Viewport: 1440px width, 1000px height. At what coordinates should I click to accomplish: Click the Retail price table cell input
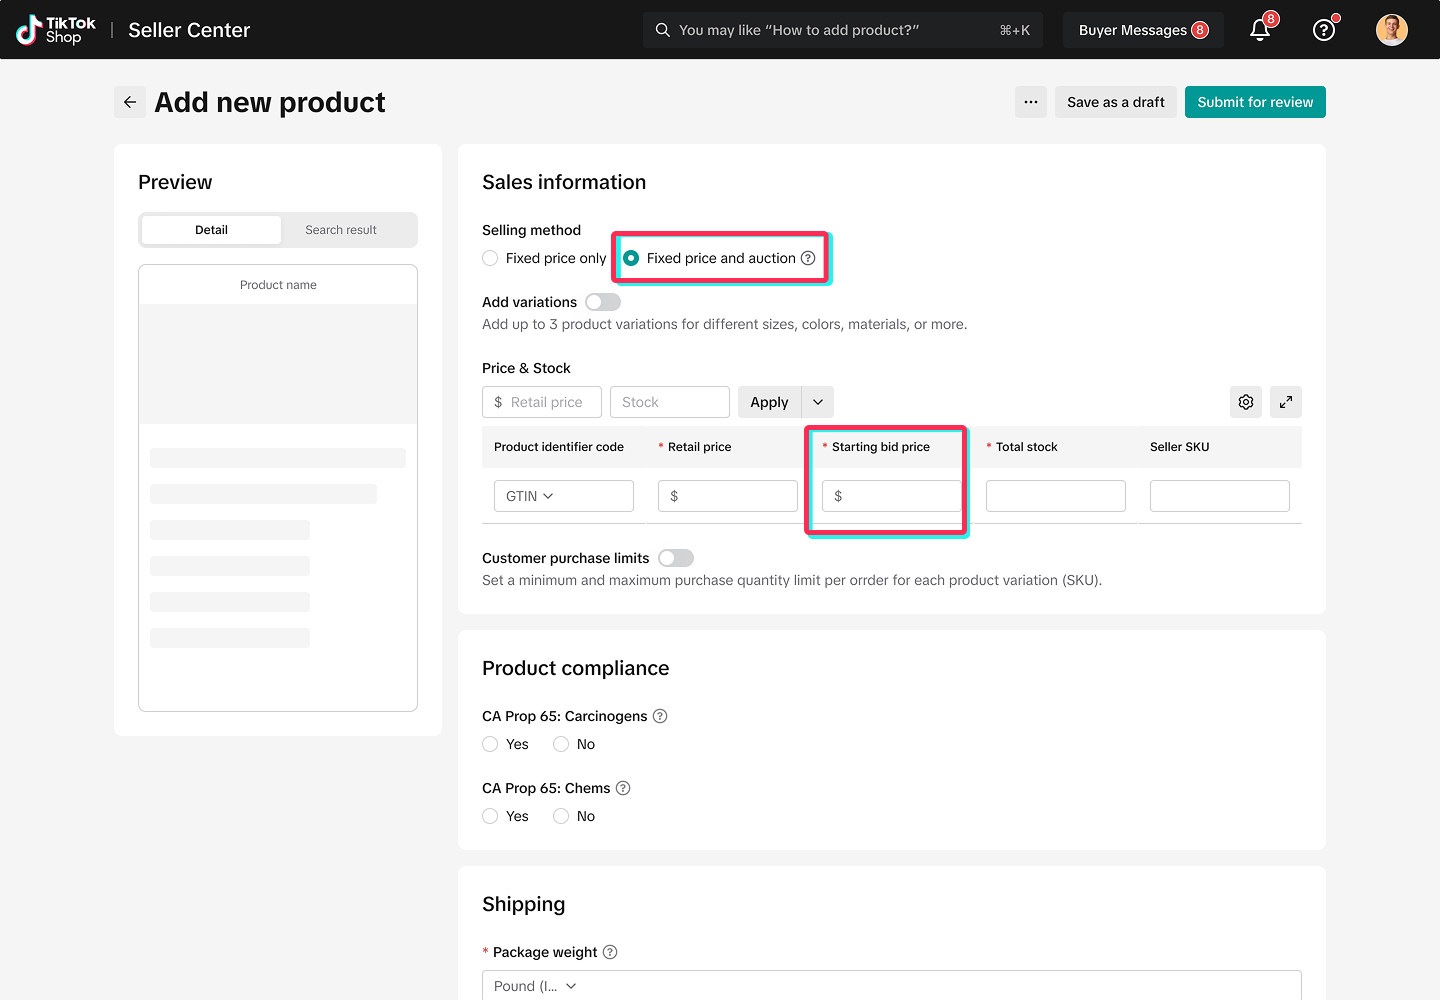[x=728, y=496]
